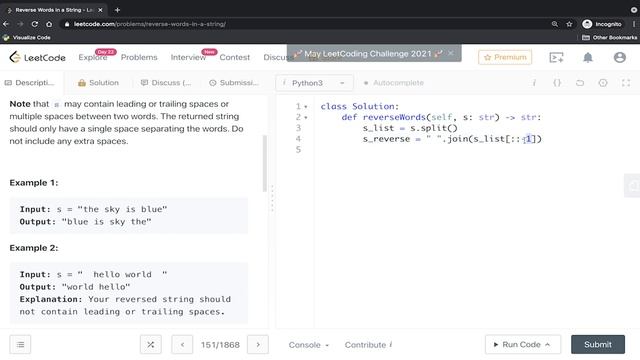Open the user profile avatar menu
Screen dimensions: 640x360
(620, 58)
